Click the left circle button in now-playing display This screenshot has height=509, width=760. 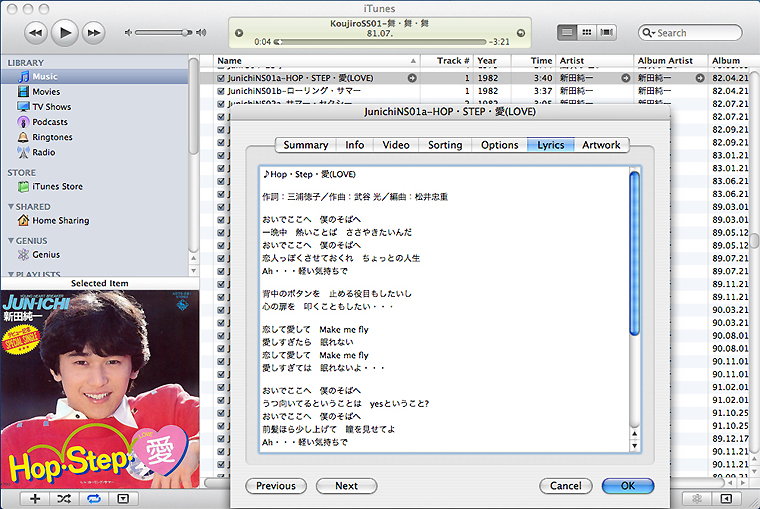(238, 33)
